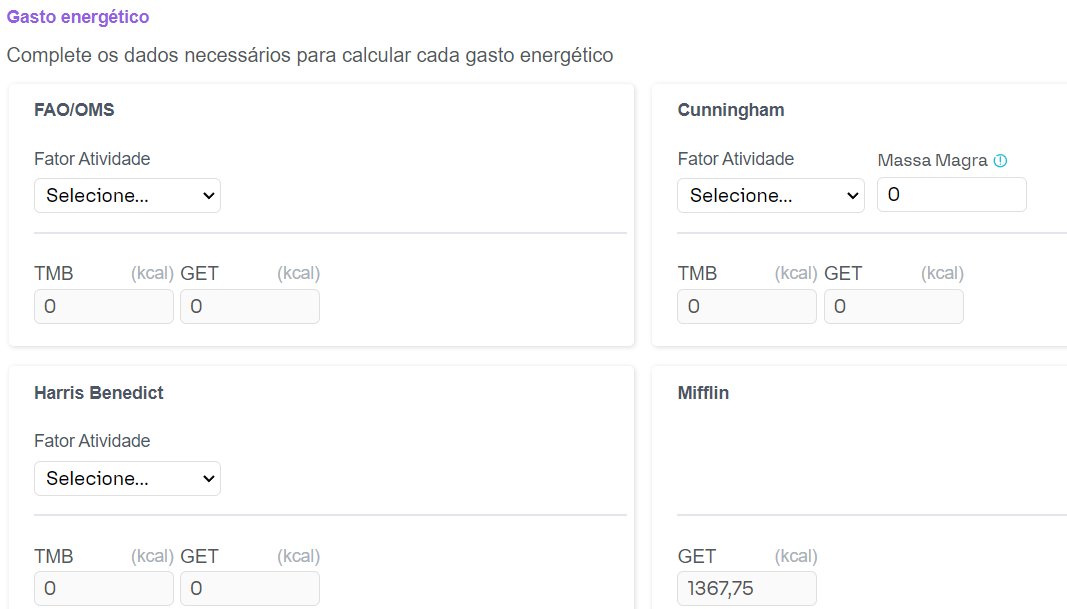Screen dimensions: 1067x609
Task: Select the FAO/OMS TMB field
Action: (104, 307)
